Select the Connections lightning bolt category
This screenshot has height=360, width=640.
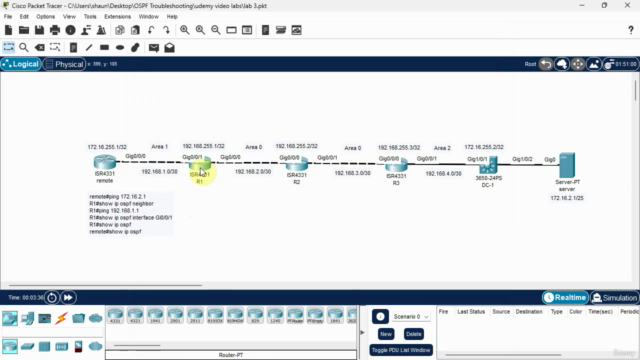tap(61, 318)
